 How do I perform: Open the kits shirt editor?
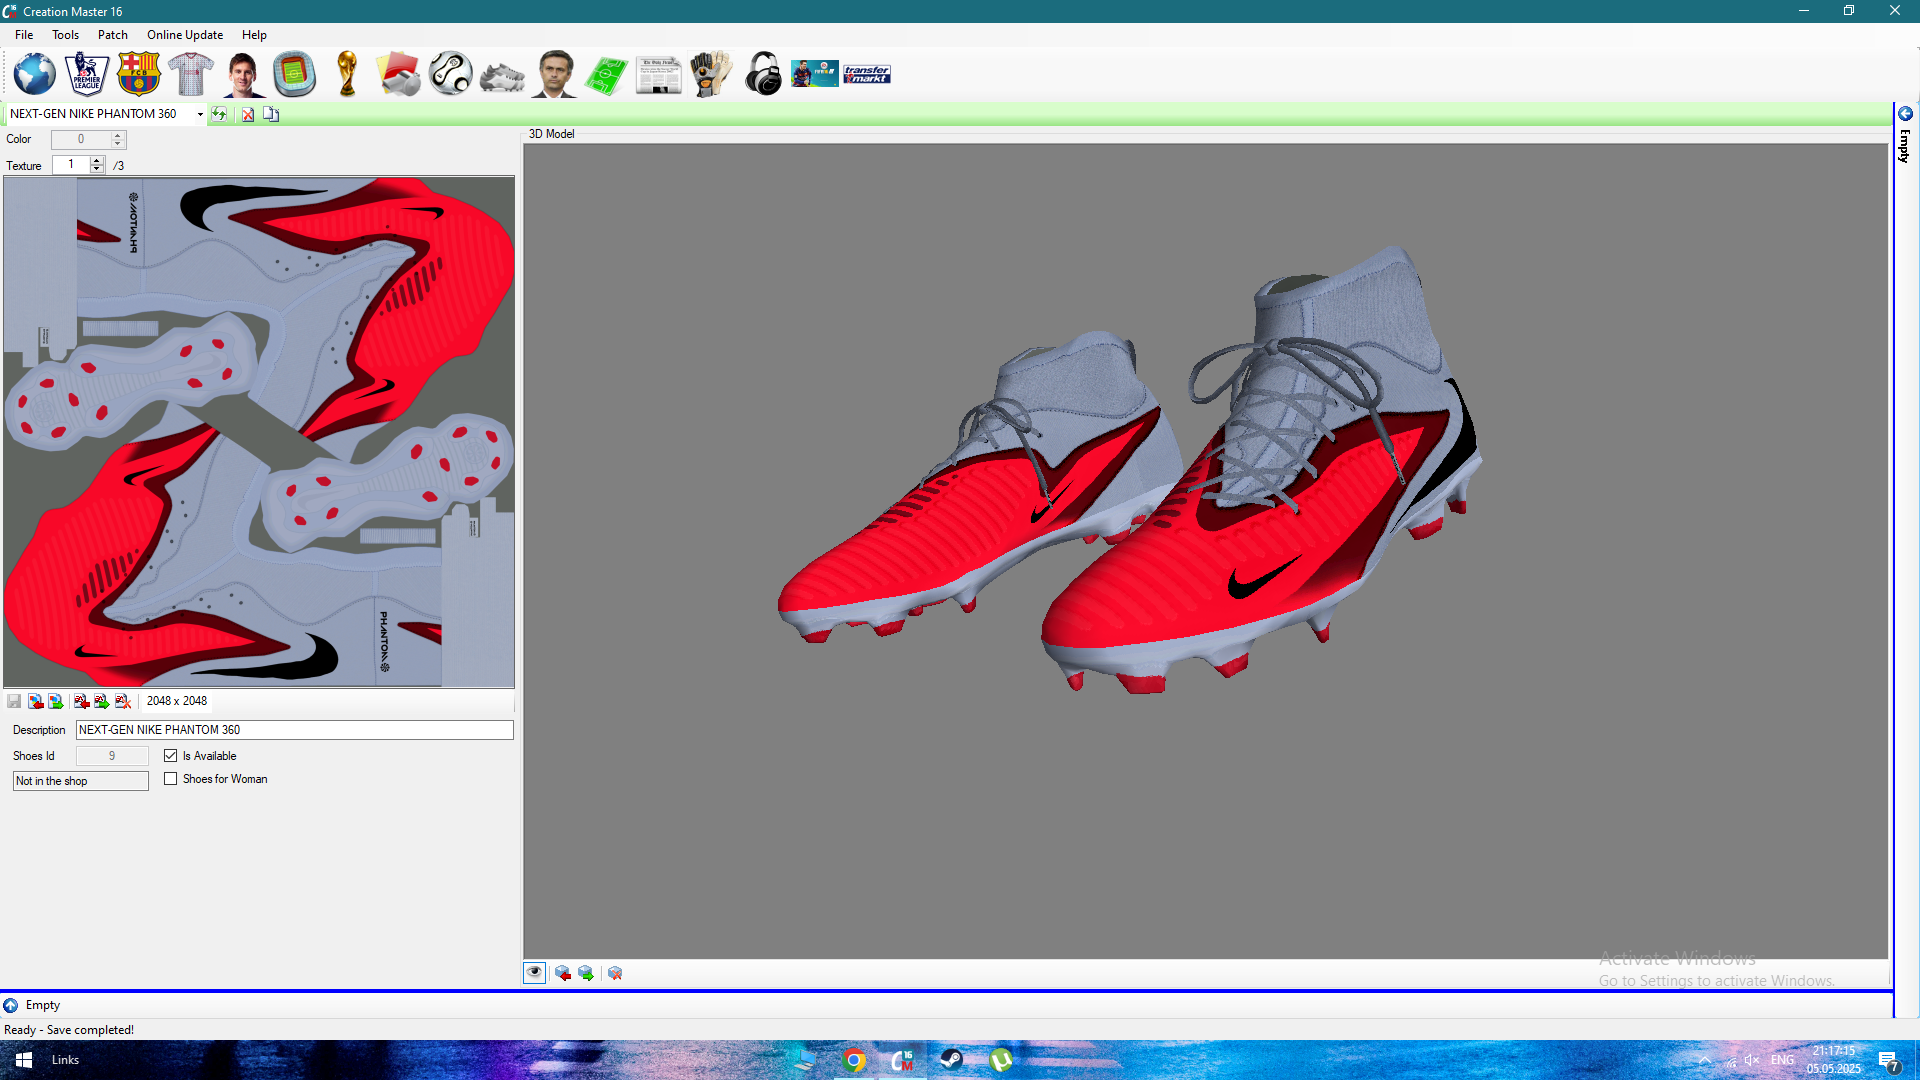(191, 75)
